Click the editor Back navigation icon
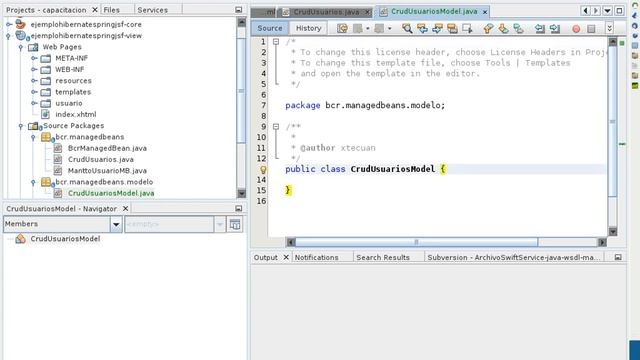 click(358, 28)
